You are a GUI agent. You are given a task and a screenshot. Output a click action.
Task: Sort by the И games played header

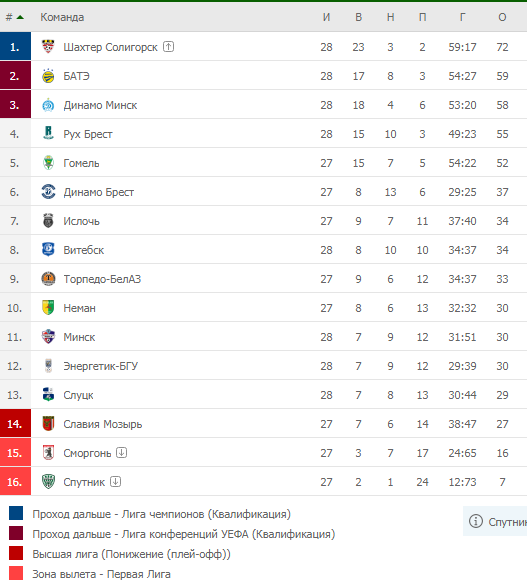pyautogui.click(x=326, y=17)
